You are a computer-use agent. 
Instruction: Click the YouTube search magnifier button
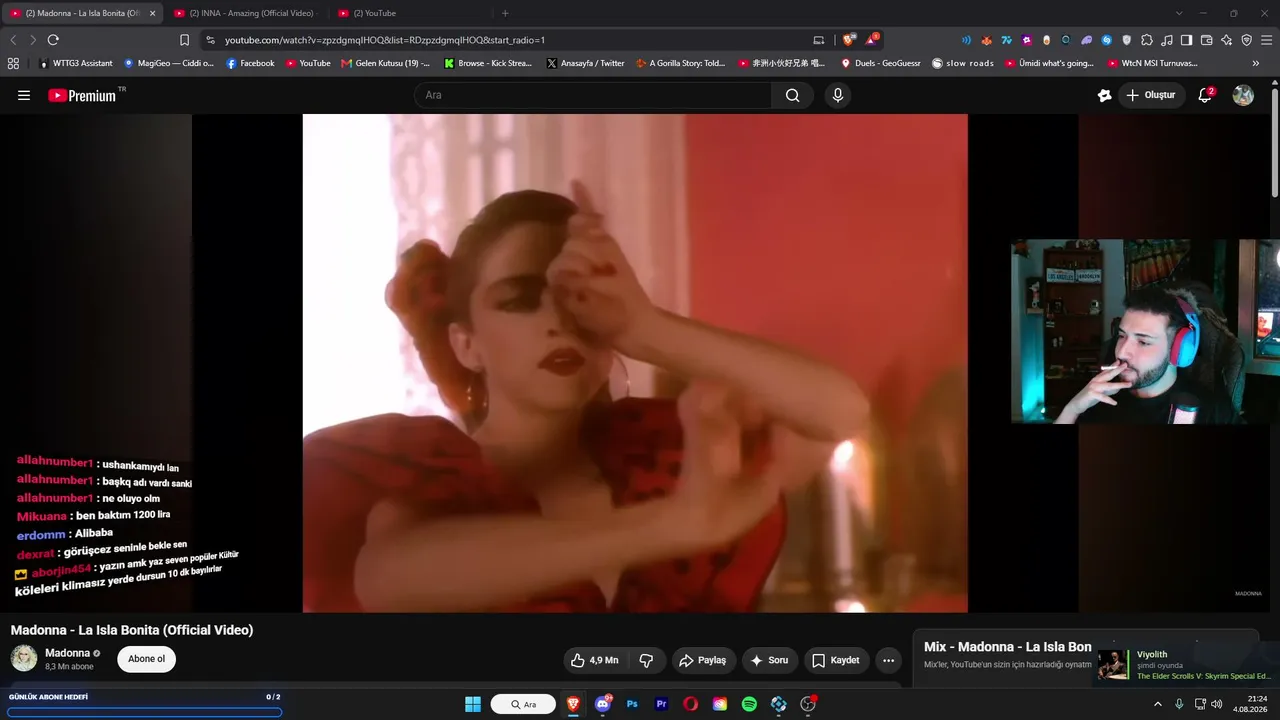pyautogui.click(x=792, y=95)
